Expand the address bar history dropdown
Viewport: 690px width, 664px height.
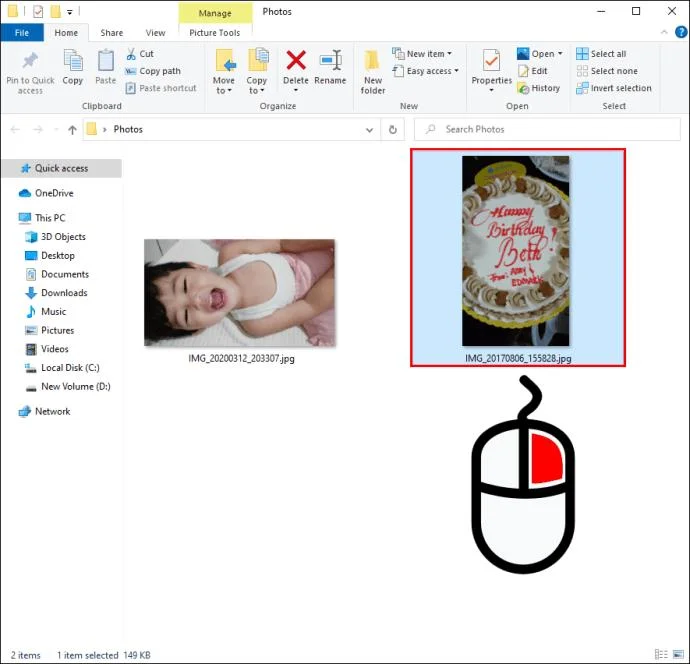[370, 130]
